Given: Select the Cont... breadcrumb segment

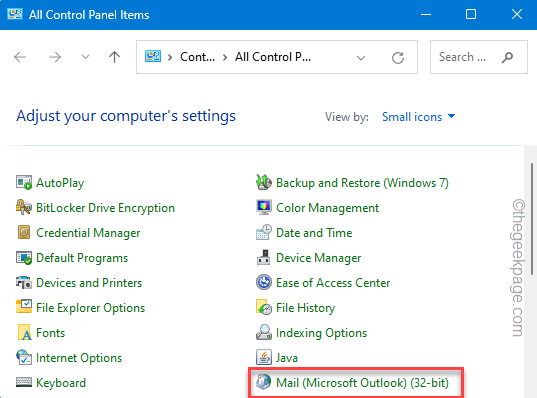Looking at the screenshot, I should coord(198,57).
